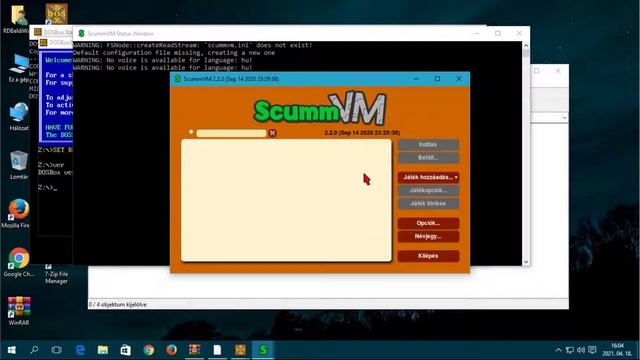Open the Windows Start menu
This screenshot has height=360, width=640.
coord(11,350)
